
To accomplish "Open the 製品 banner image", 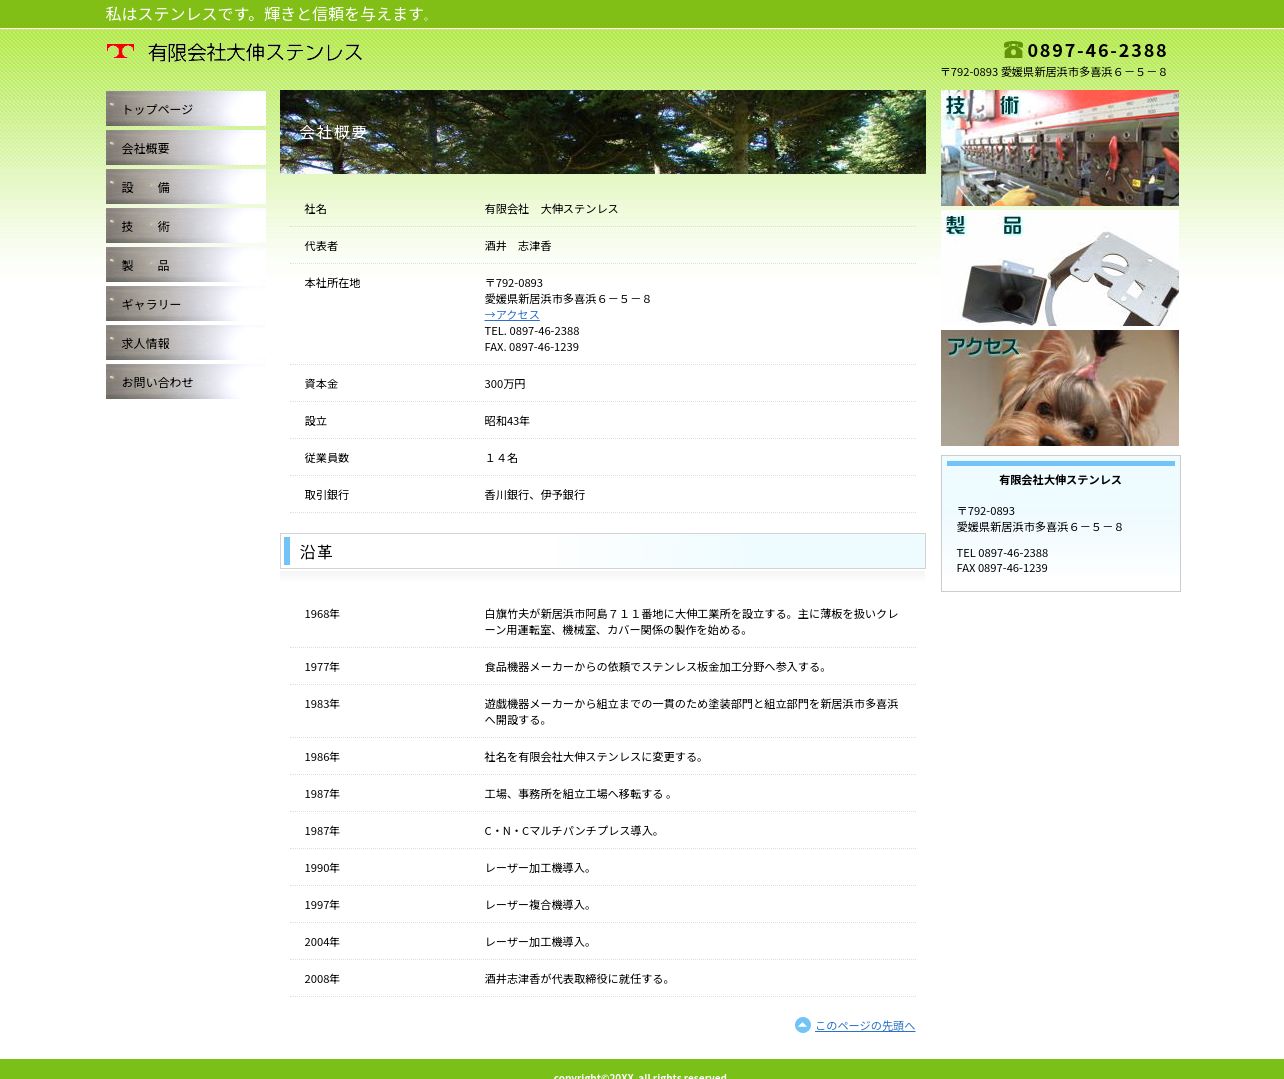I will pyautogui.click(x=1060, y=268).
